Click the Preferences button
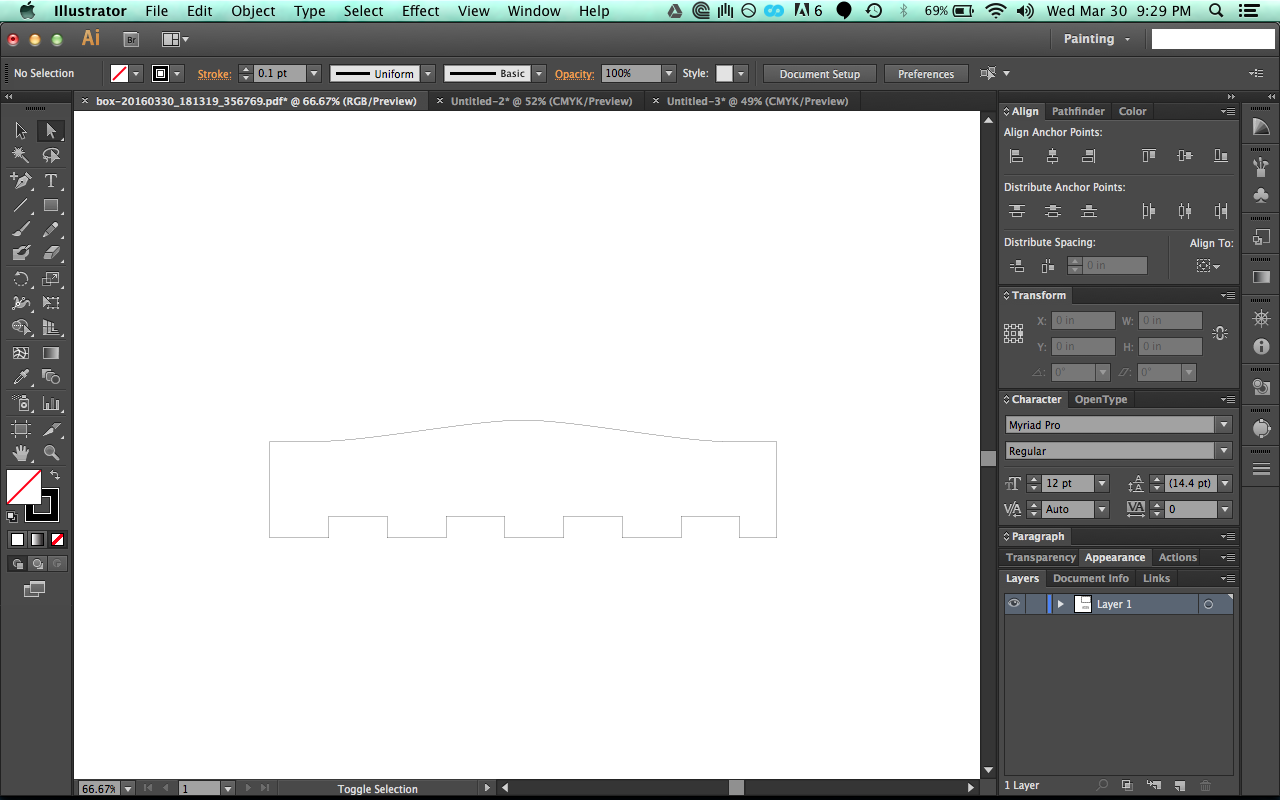1280x800 pixels. (x=925, y=73)
